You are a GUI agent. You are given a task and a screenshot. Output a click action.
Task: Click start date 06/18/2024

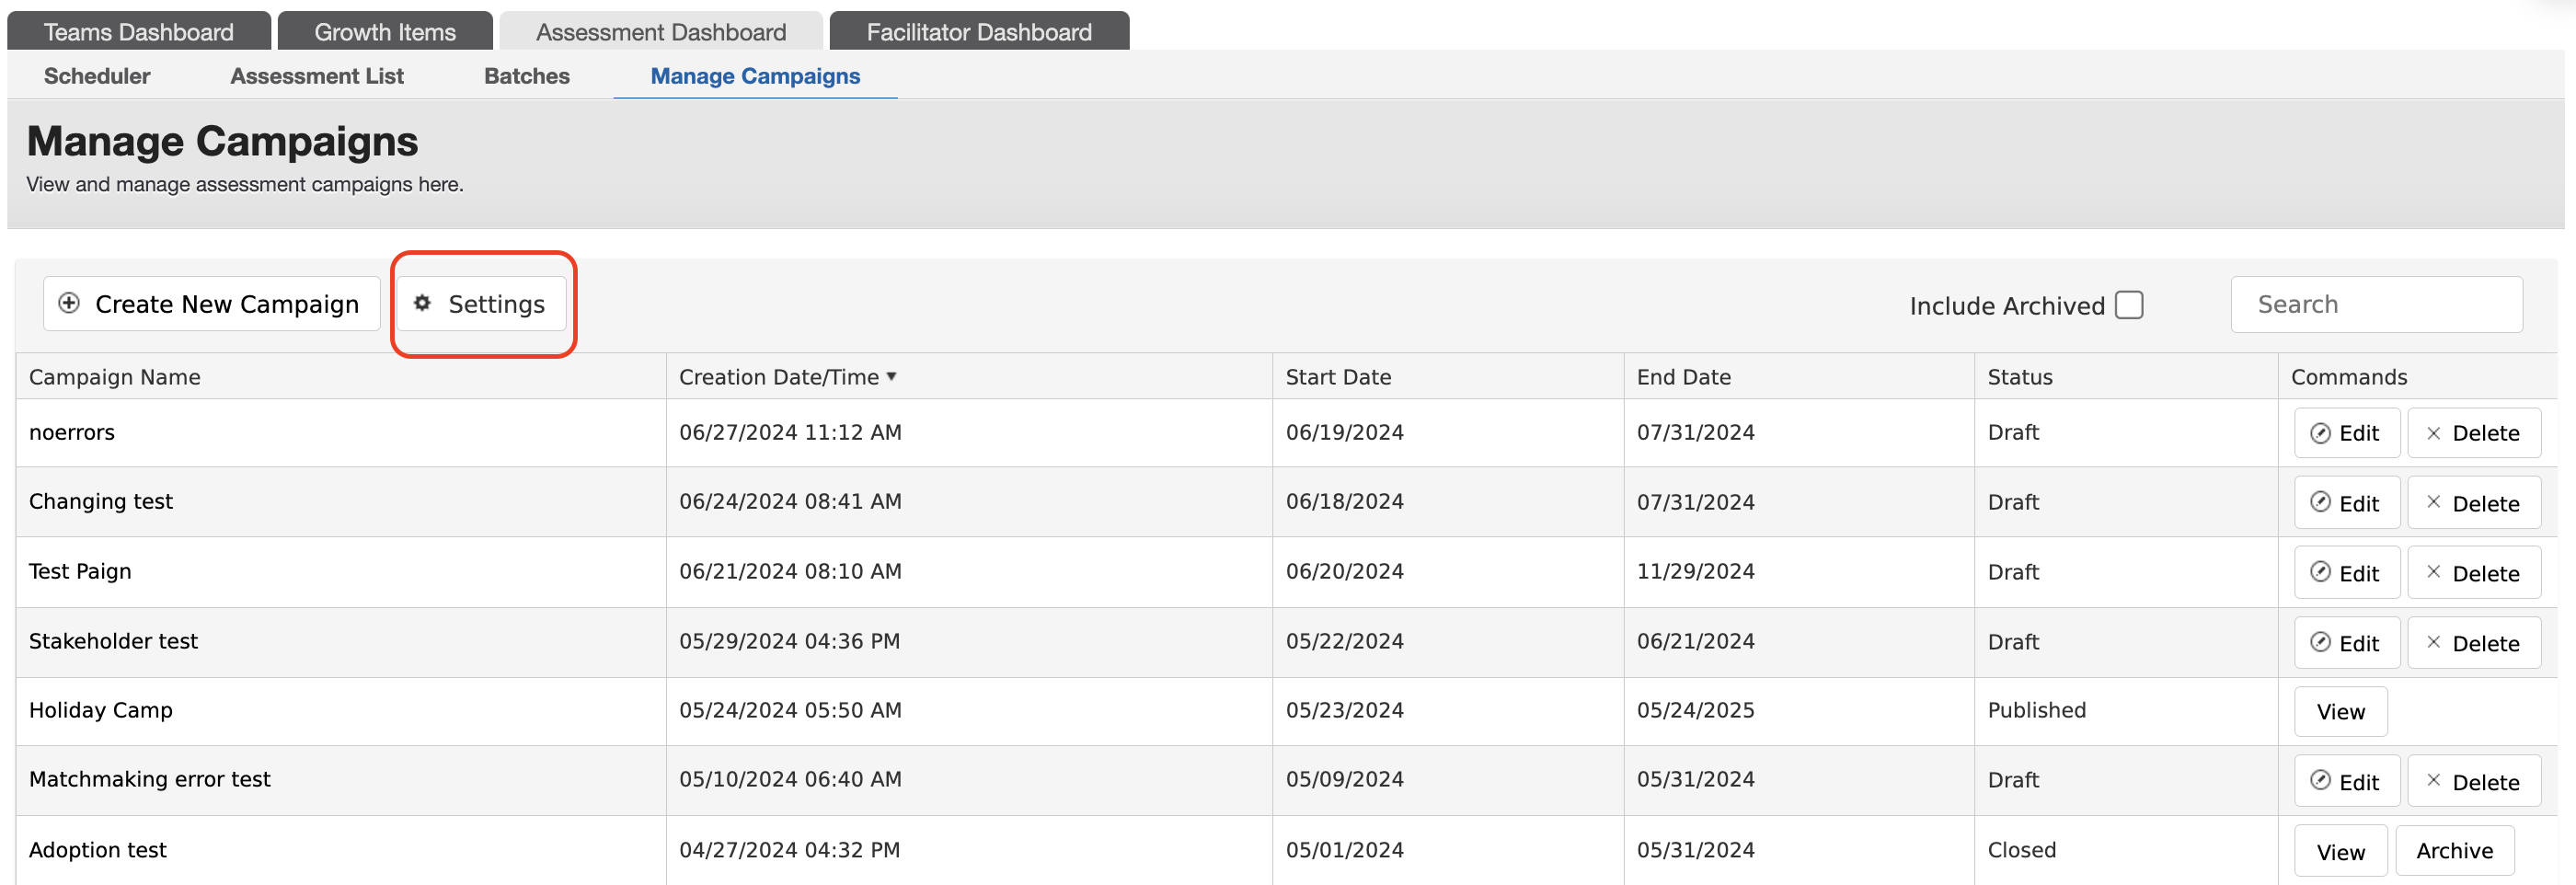[1344, 502]
